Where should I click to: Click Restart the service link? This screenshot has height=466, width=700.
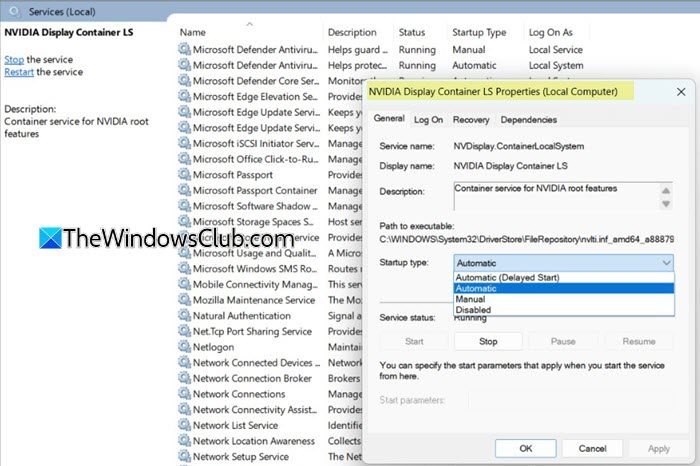[x=19, y=72]
